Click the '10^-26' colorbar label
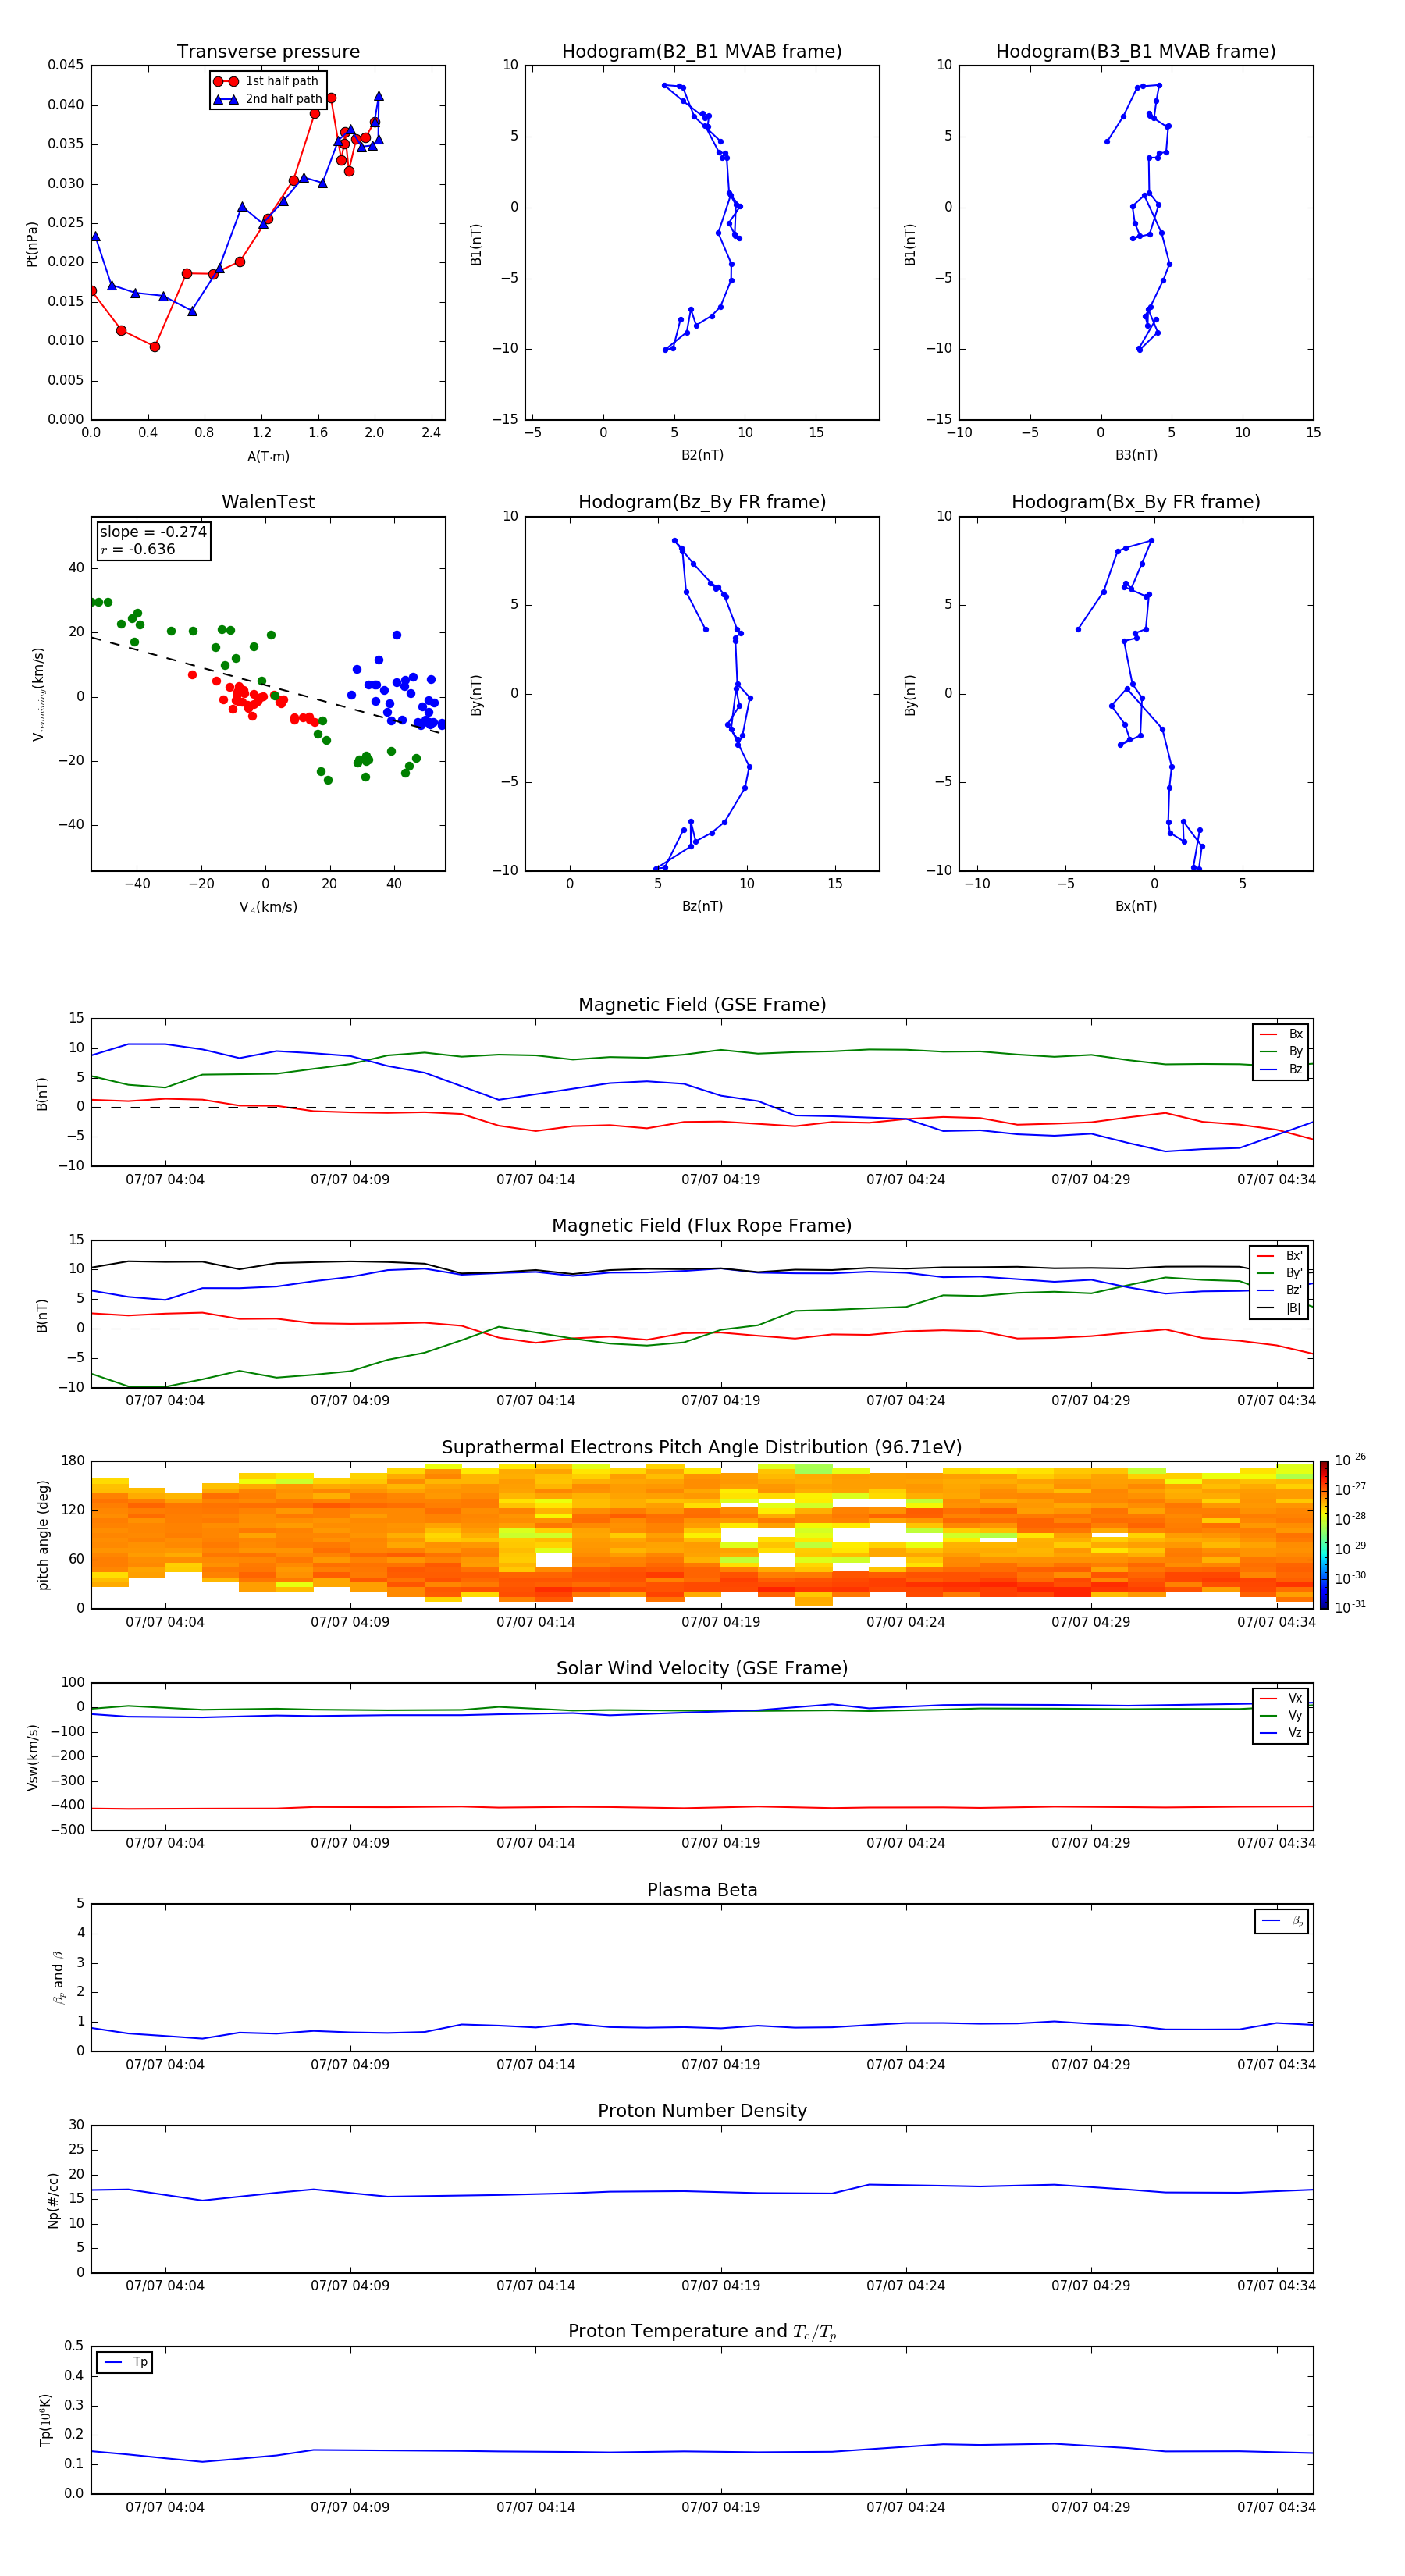1405x2576 pixels. (x=1350, y=1460)
